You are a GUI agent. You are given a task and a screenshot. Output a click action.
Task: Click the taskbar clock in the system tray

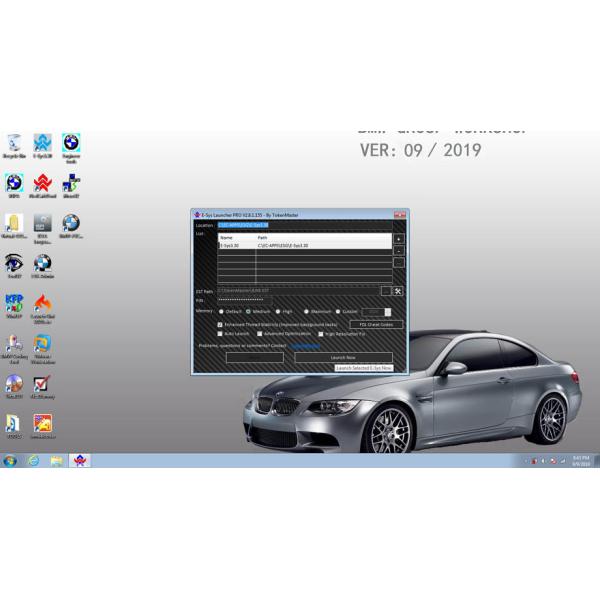click(580, 461)
